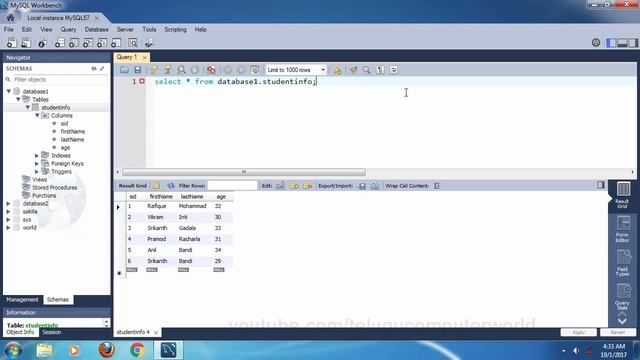
Task: Save the script with the floppy disk icon
Action: pos(138,70)
